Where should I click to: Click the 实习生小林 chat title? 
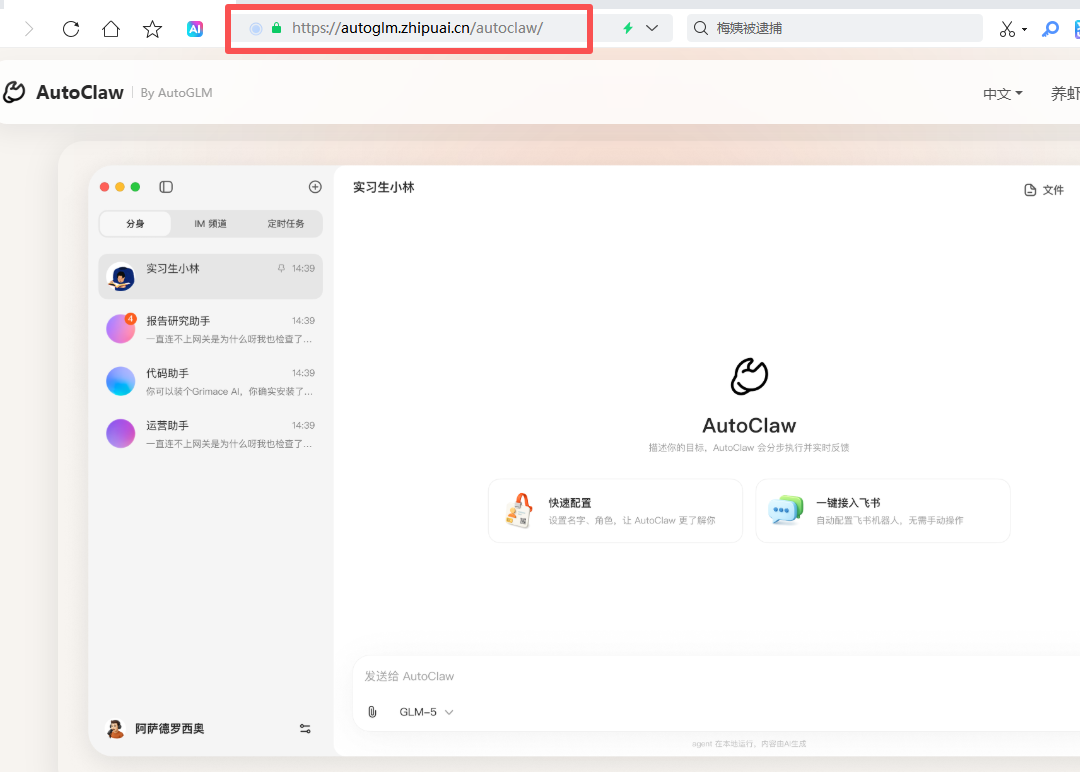(384, 187)
